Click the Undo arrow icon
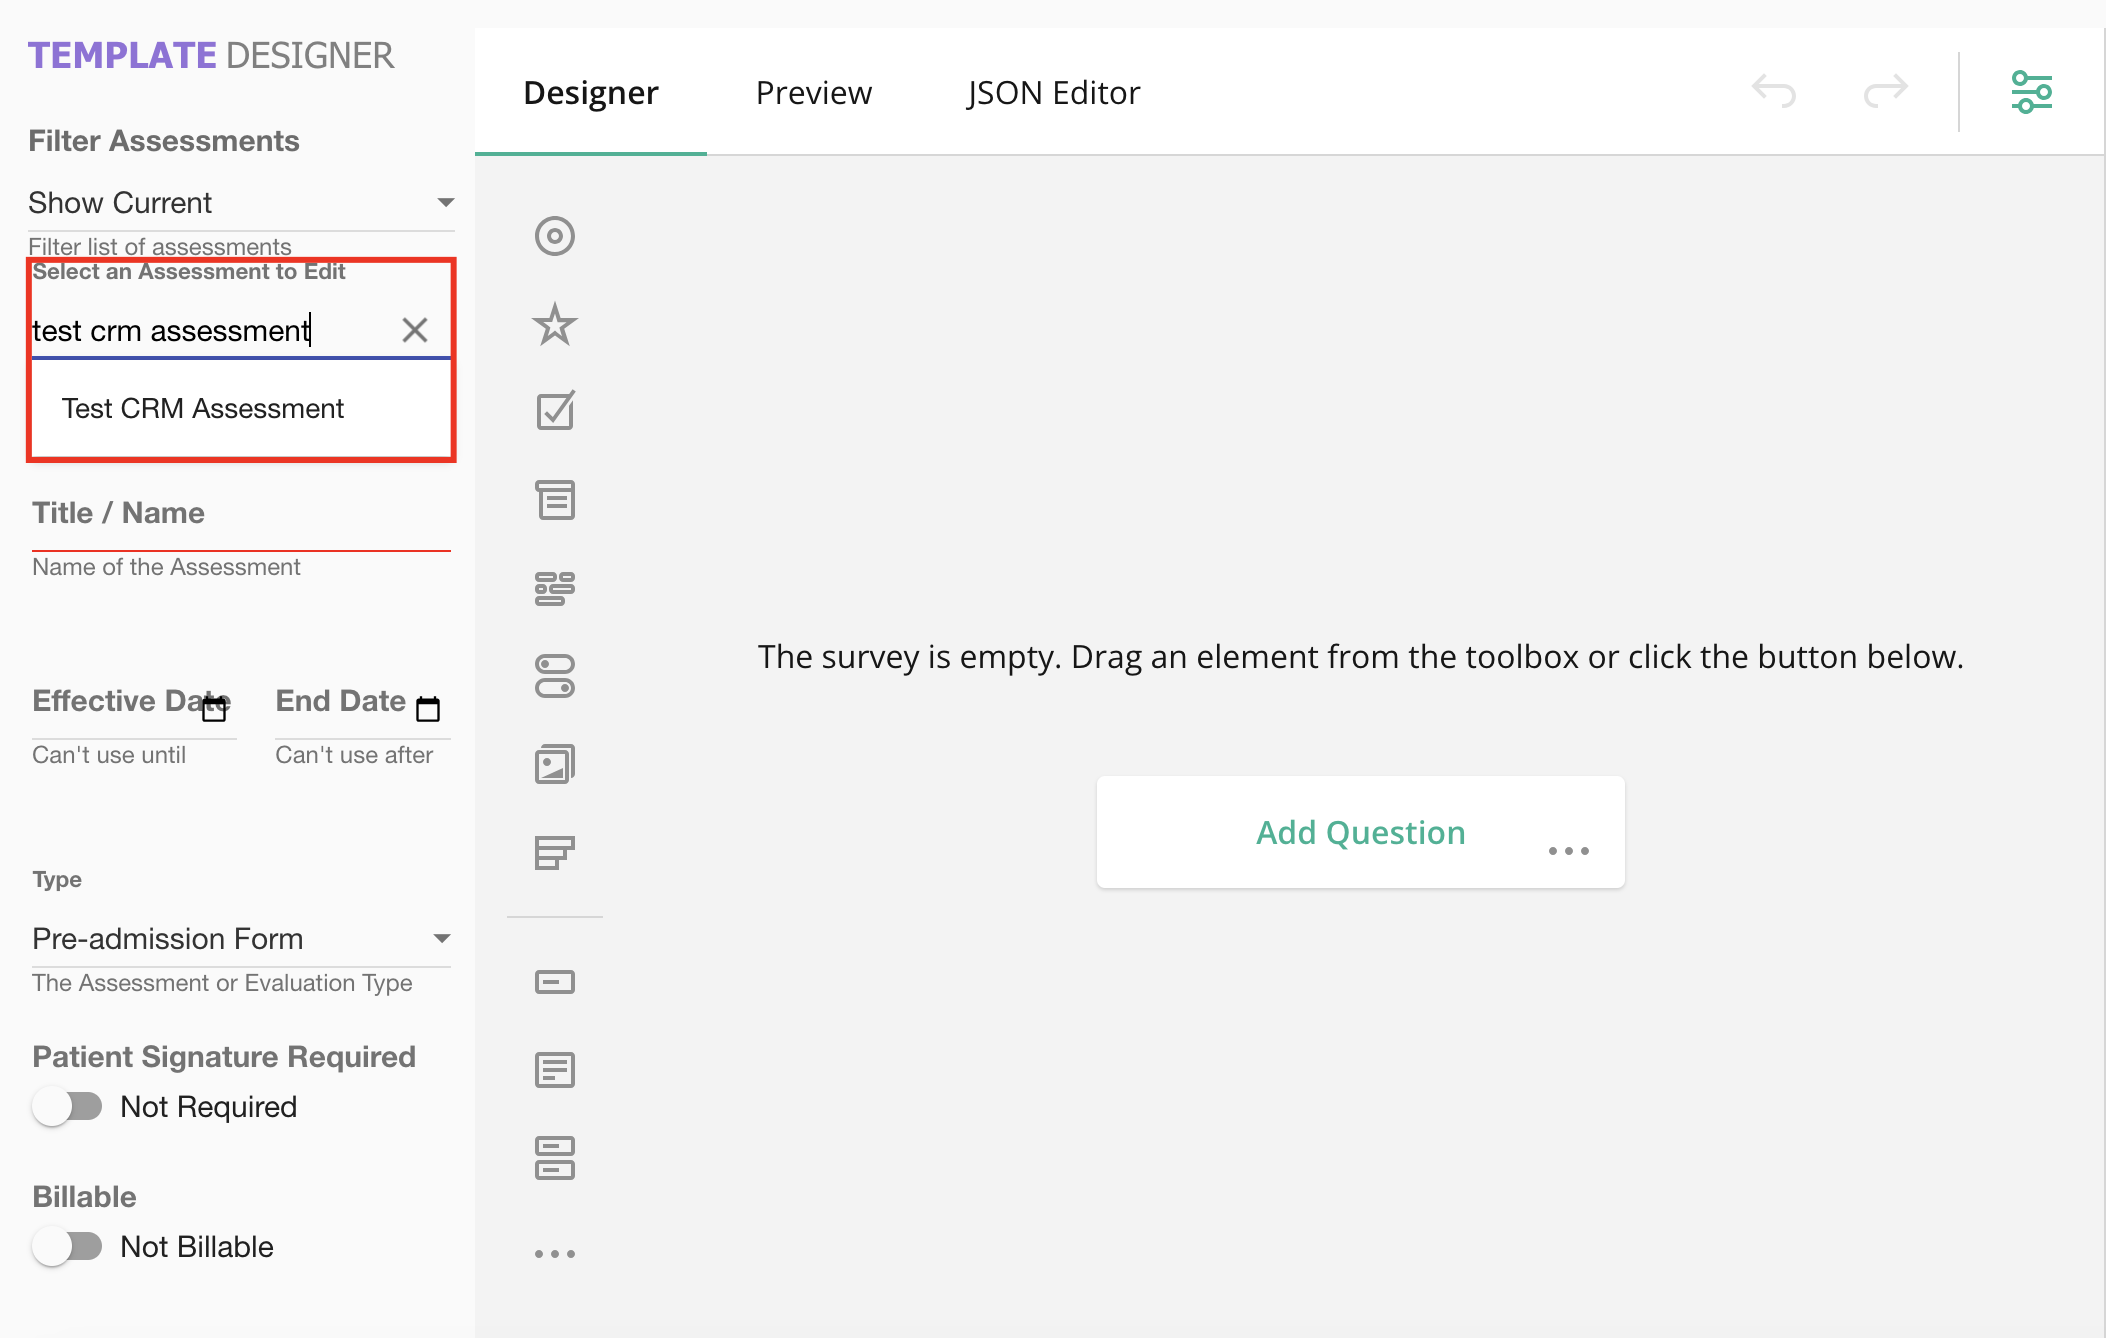 click(1774, 91)
